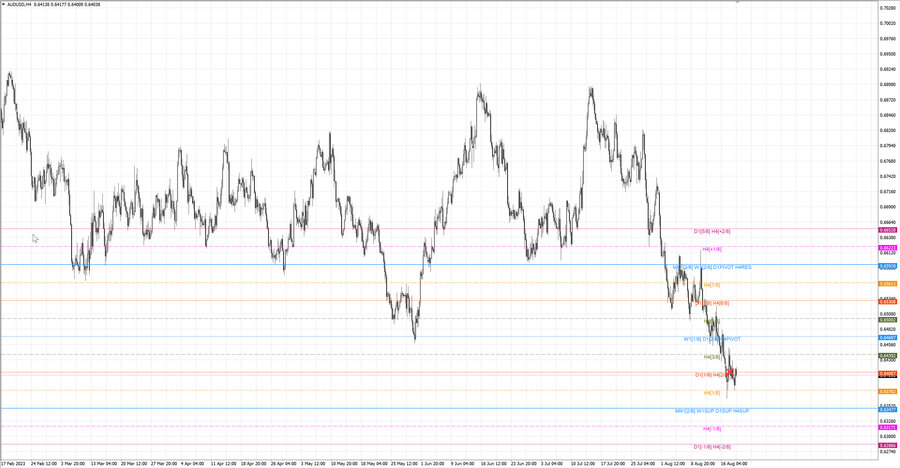This screenshot has width=900, height=468.
Task: Click the "16 Aug 04:00" time axis label
Action: pyautogui.click(x=734, y=463)
